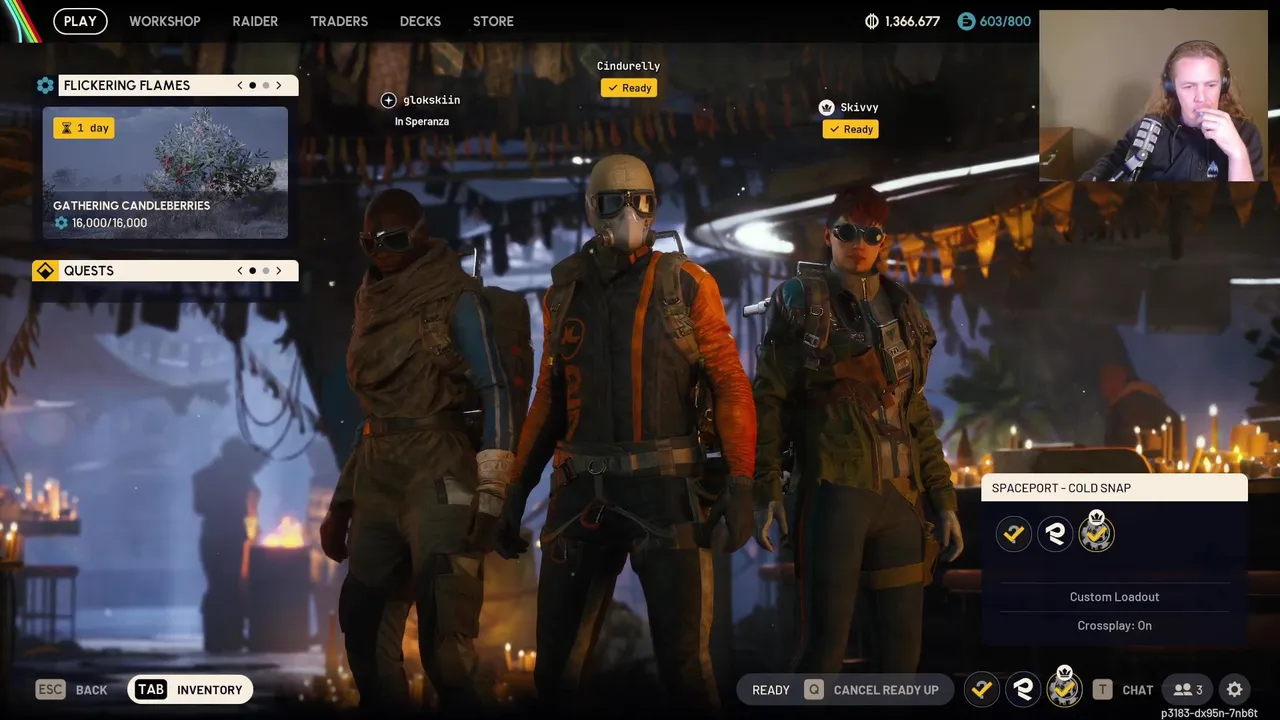Click the party leader crown beside Skivvy
Image resolution: width=1280 pixels, height=720 pixels.
[827, 108]
